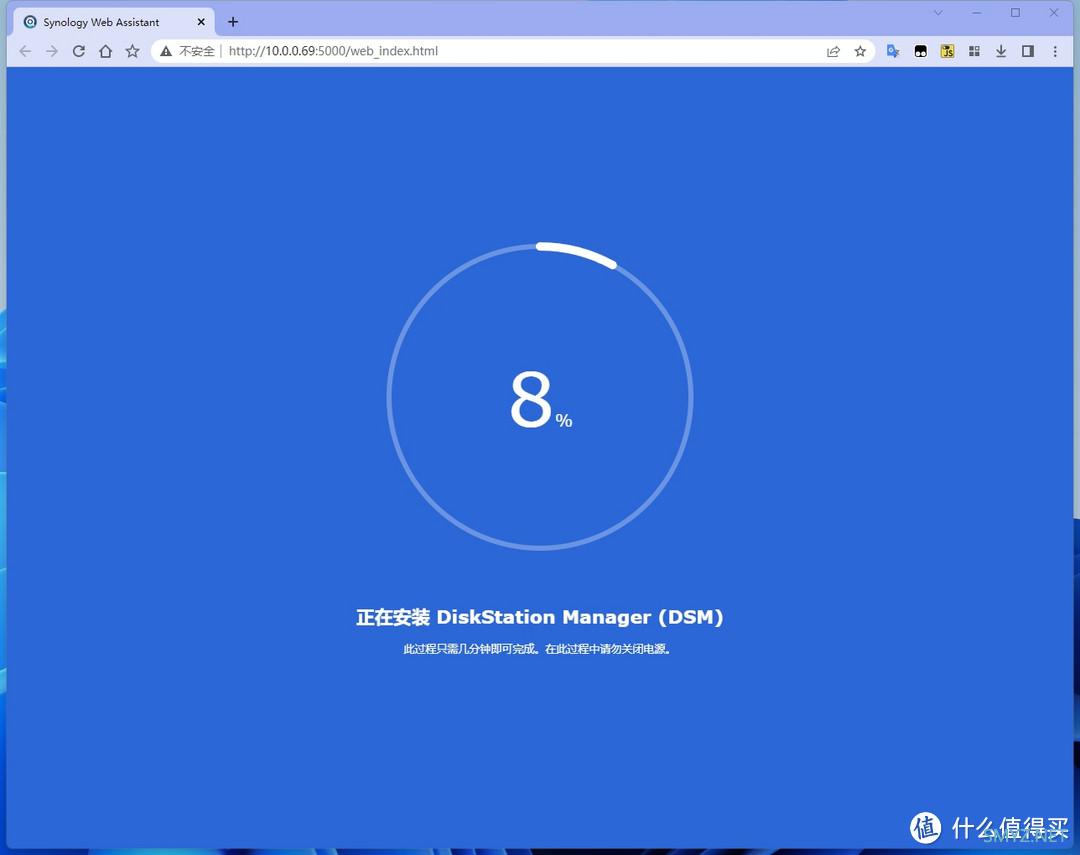Image resolution: width=1080 pixels, height=855 pixels.
Task: Click the Synology favicon on the tab
Action: (30, 22)
